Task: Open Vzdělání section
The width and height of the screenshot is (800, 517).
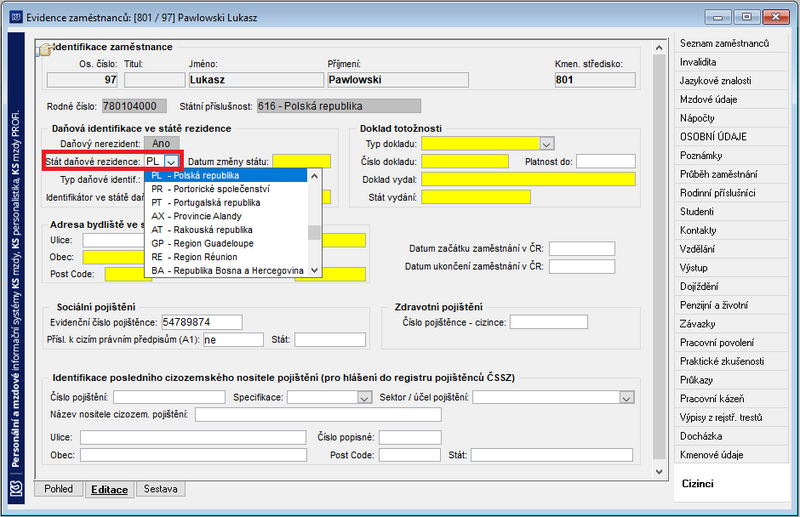Action: coord(731,249)
